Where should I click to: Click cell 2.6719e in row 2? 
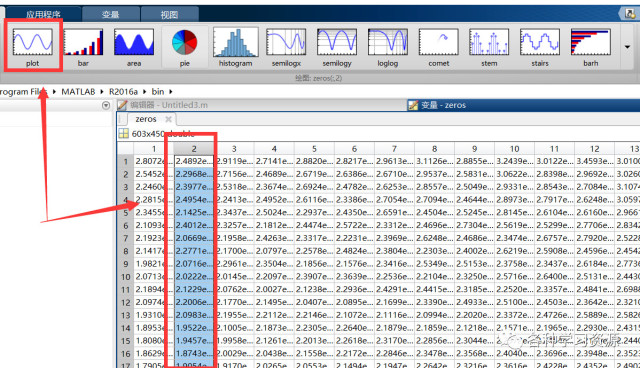tap(314, 174)
